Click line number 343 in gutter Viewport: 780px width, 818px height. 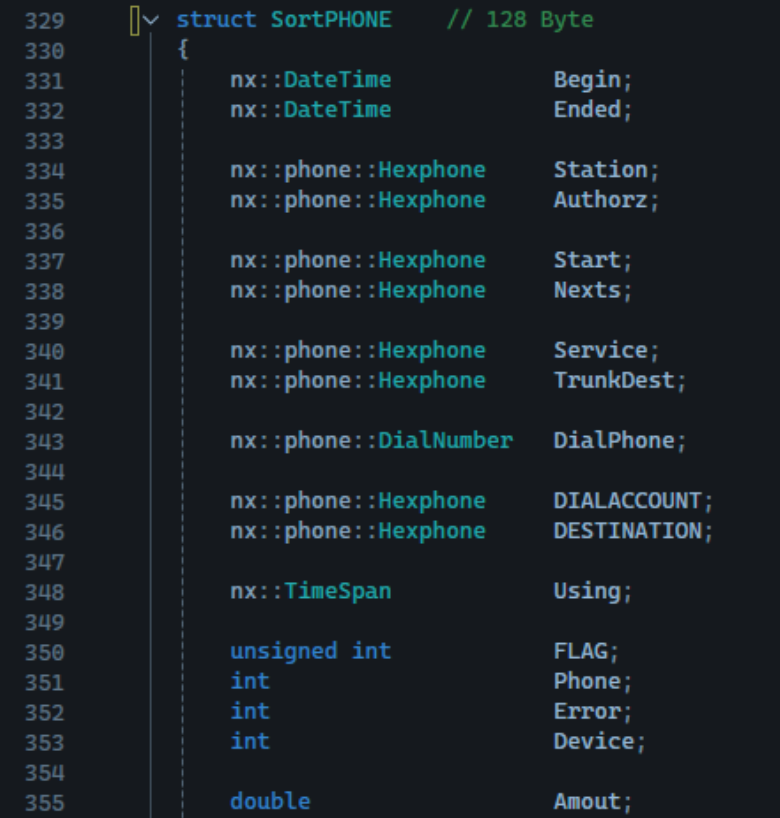click(44, 442)
